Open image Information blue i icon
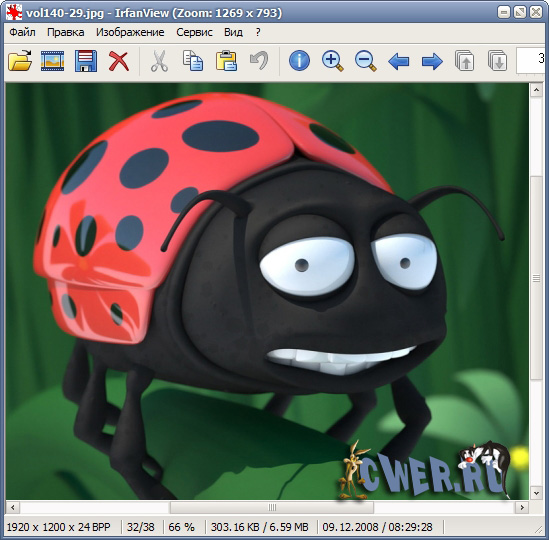The width and height of the screenshot is (549, 540). [x=299, y=61]
